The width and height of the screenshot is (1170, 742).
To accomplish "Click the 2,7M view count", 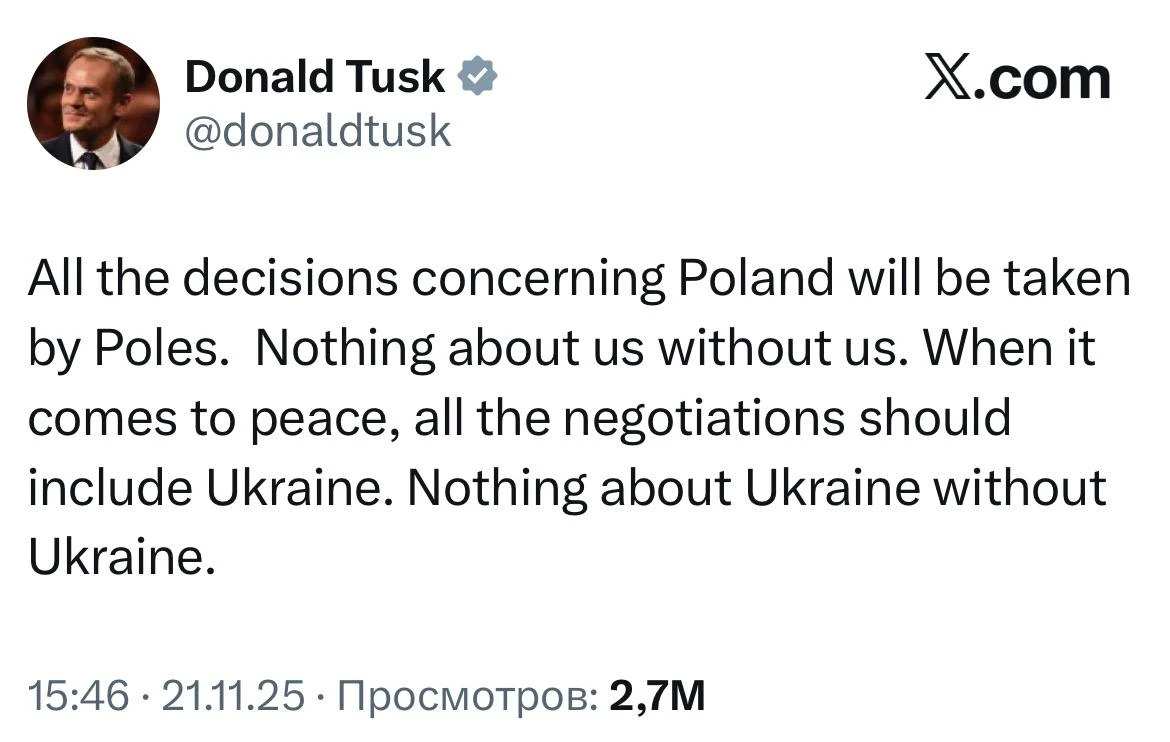I will coord(657,695).
